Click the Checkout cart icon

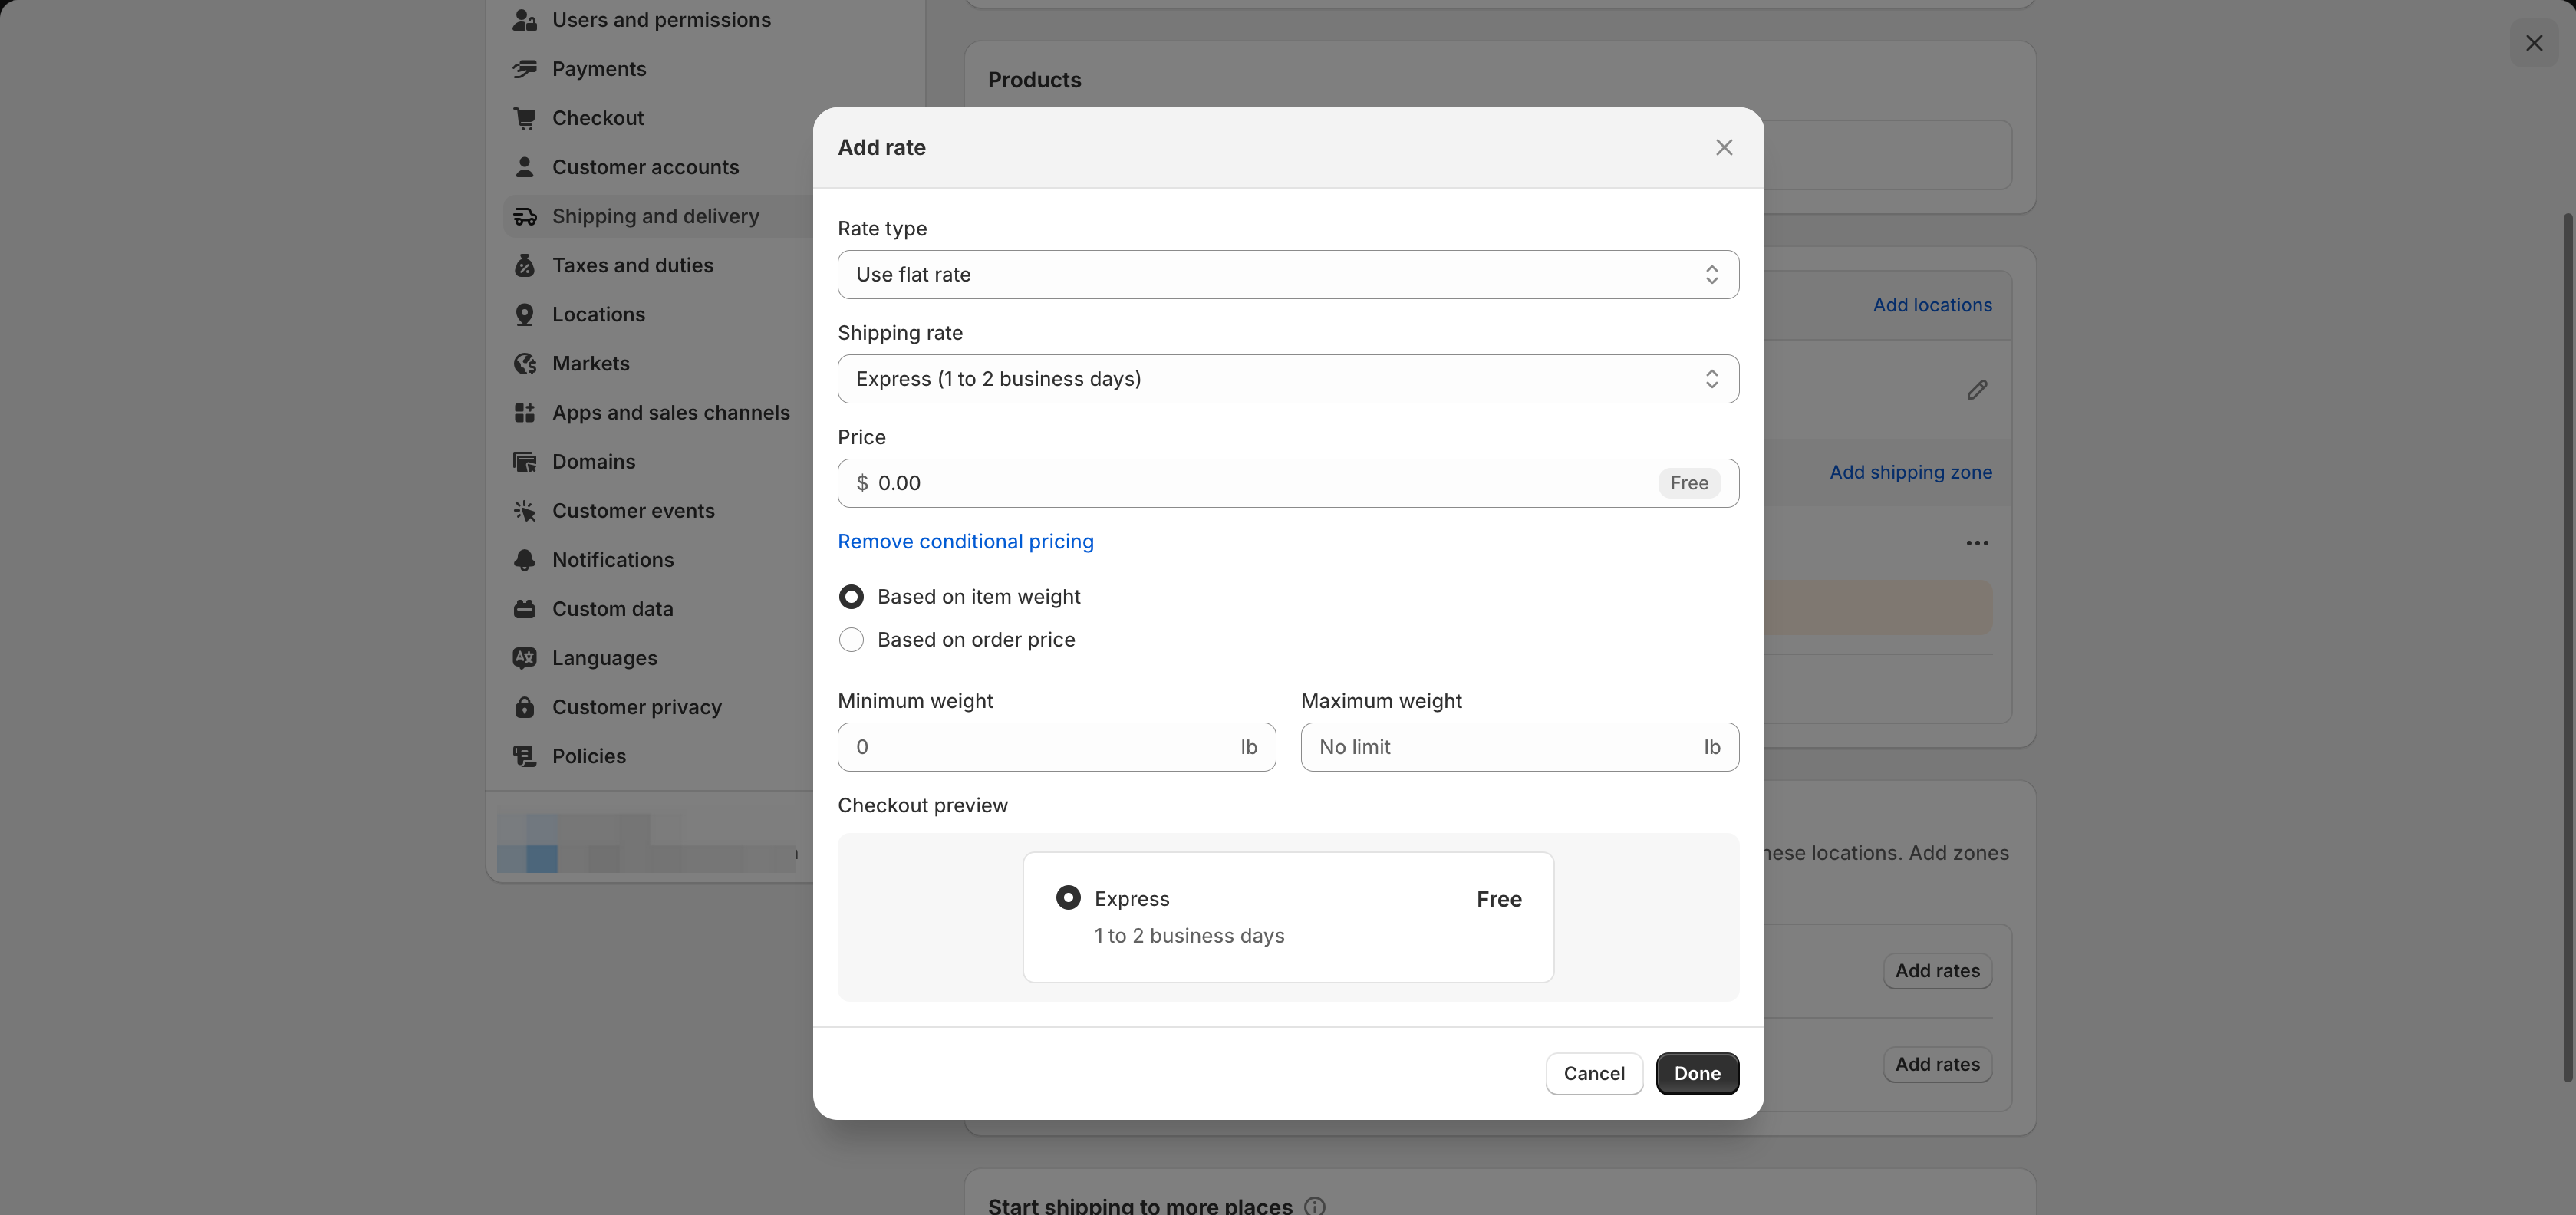524,118
